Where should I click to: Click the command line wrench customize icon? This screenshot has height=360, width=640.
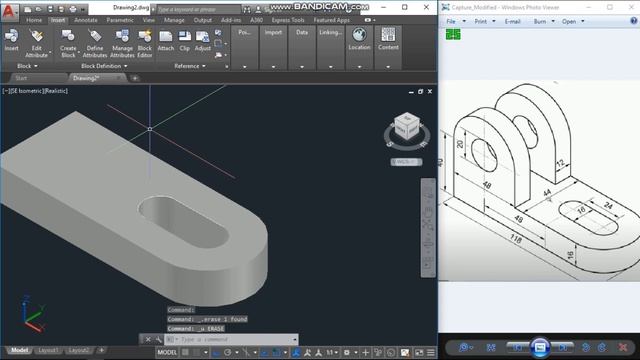(x=158, y=339)
